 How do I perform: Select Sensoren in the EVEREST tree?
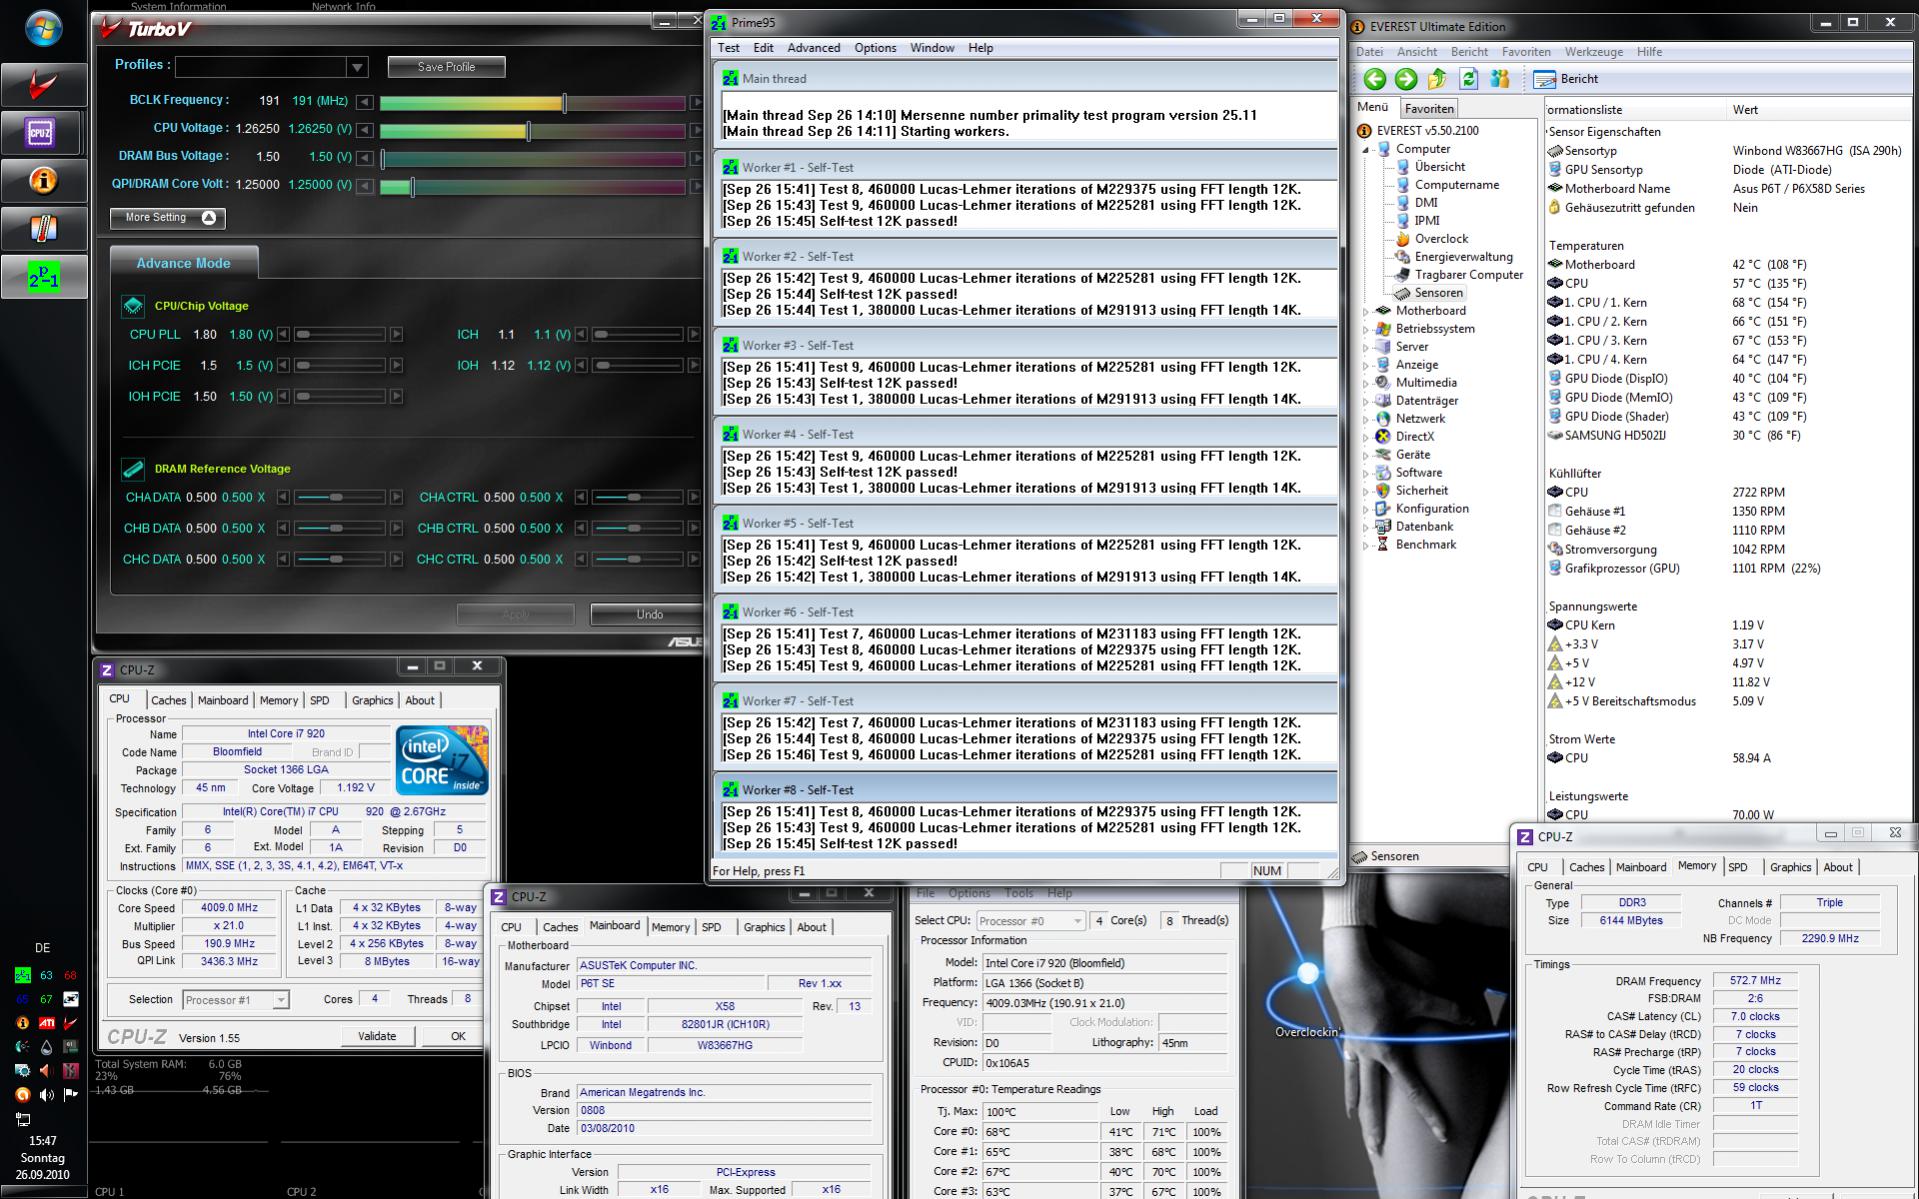(1439, 293)
